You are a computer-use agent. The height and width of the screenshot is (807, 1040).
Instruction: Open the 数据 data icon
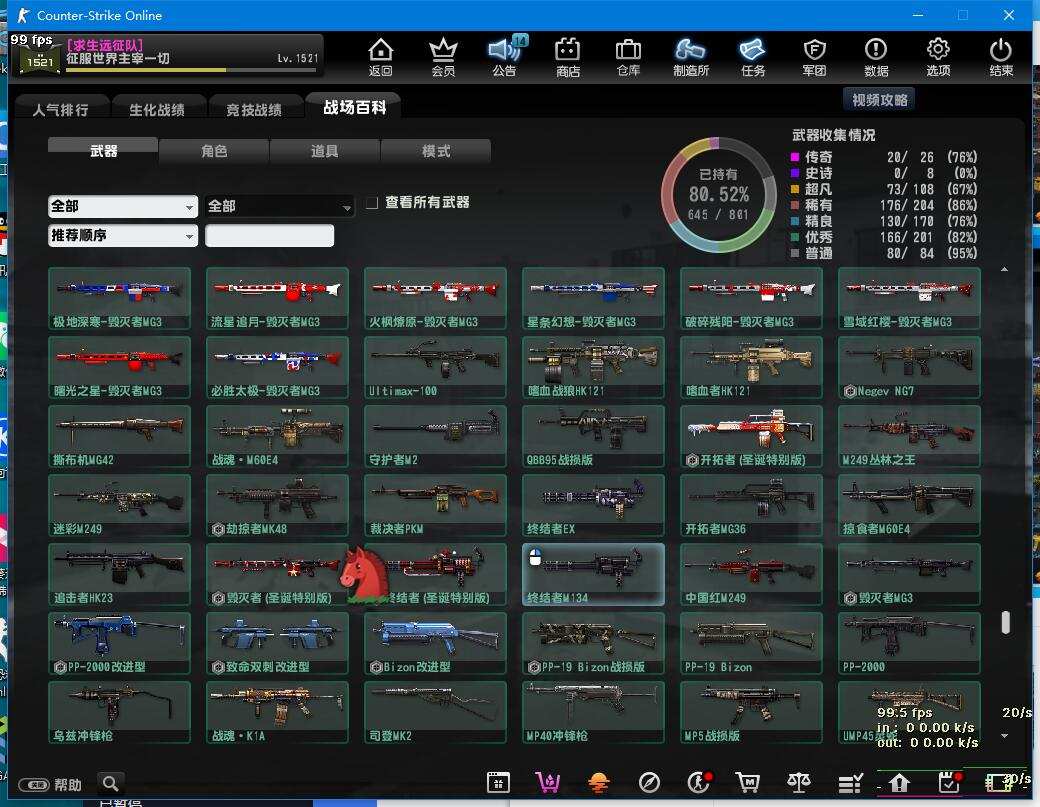[x=876, y=56]
